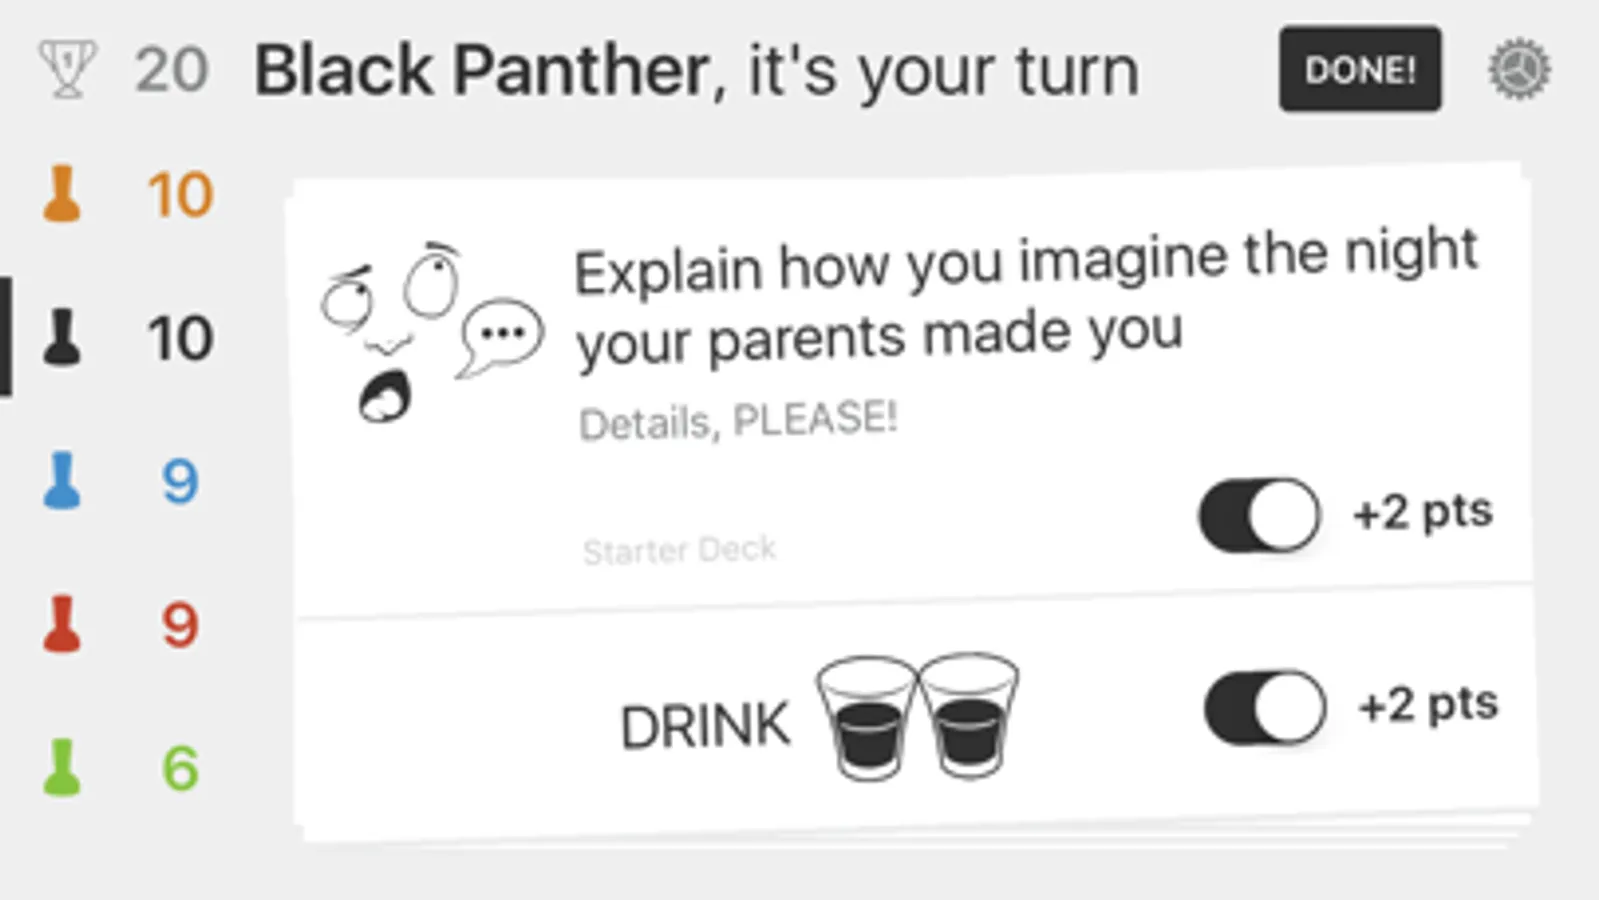Click the confused face speech bubble illustration
The height and width of the screenshot is (900, 1599).
[x=432, y=332]
